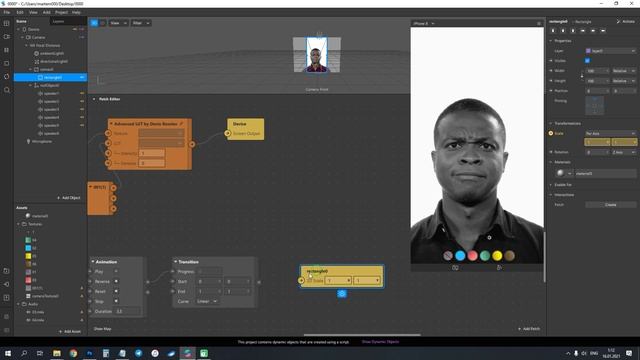Image resolution: width=640 pixels, height=360 pixels.
Task: Click the Actions button in Inspector
Action: click(626, 21)
